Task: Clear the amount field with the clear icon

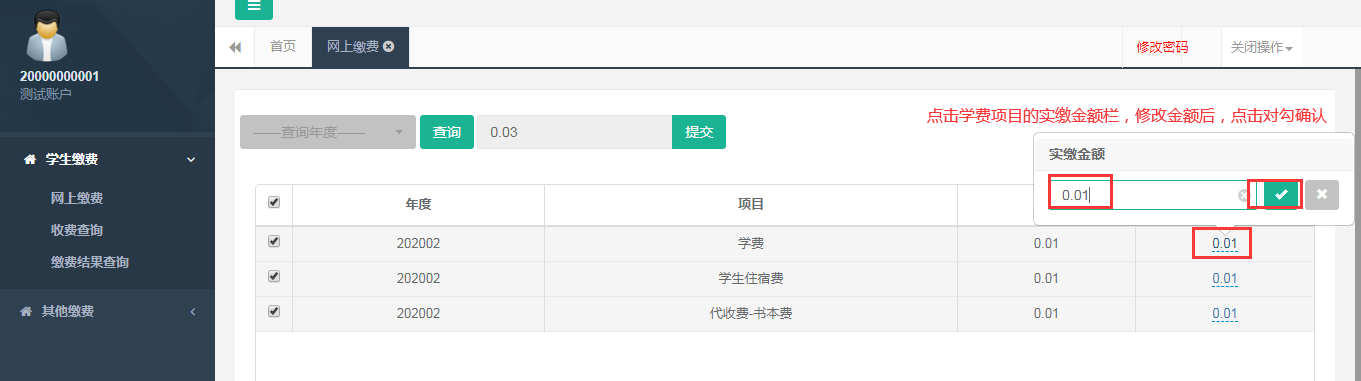Action: (x=1244, y=196)
